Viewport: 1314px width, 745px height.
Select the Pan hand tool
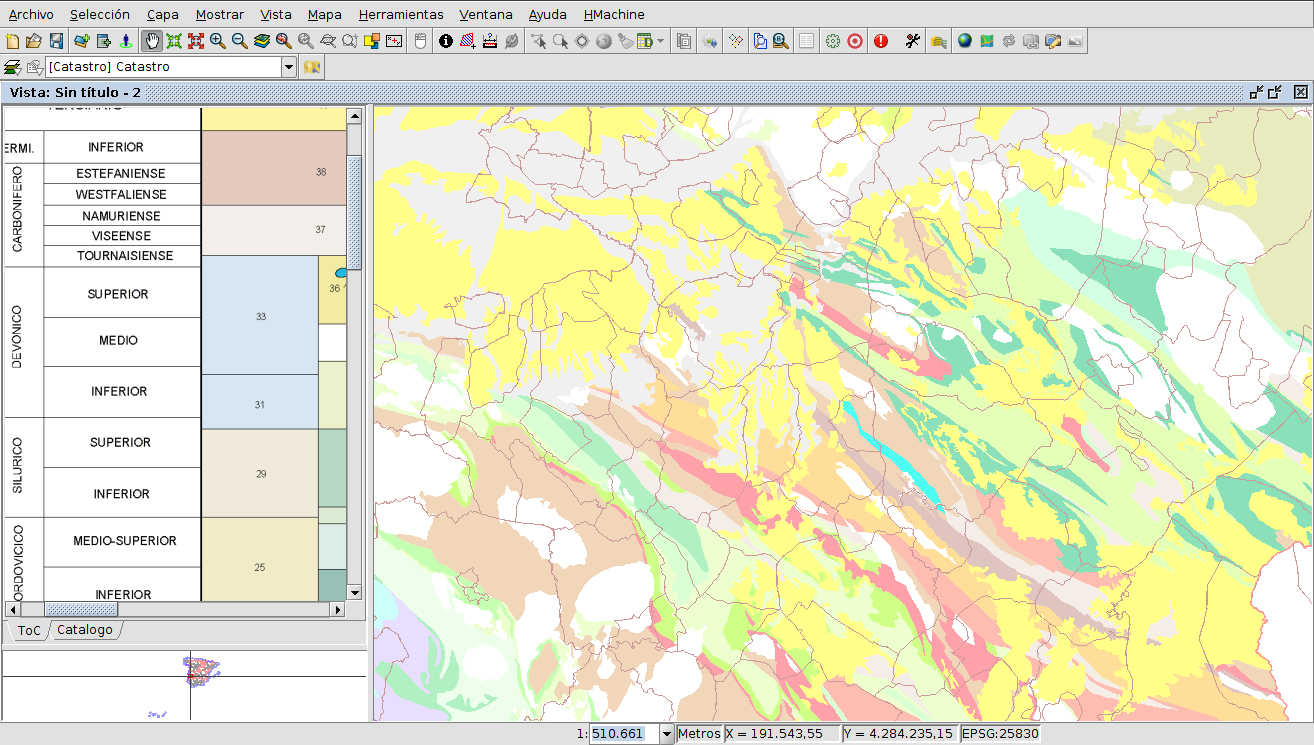click(152, 41)
